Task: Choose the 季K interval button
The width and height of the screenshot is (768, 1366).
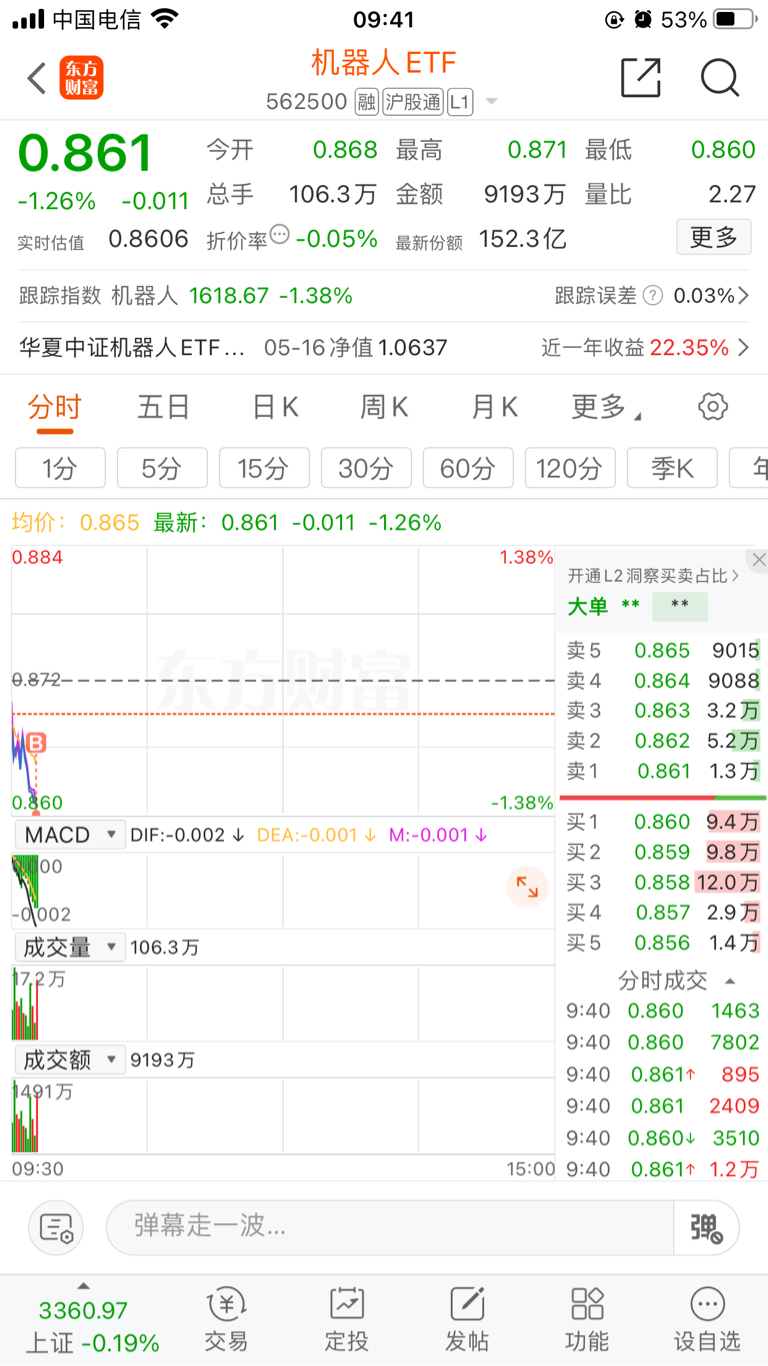Action: click(x=672, y=468)
